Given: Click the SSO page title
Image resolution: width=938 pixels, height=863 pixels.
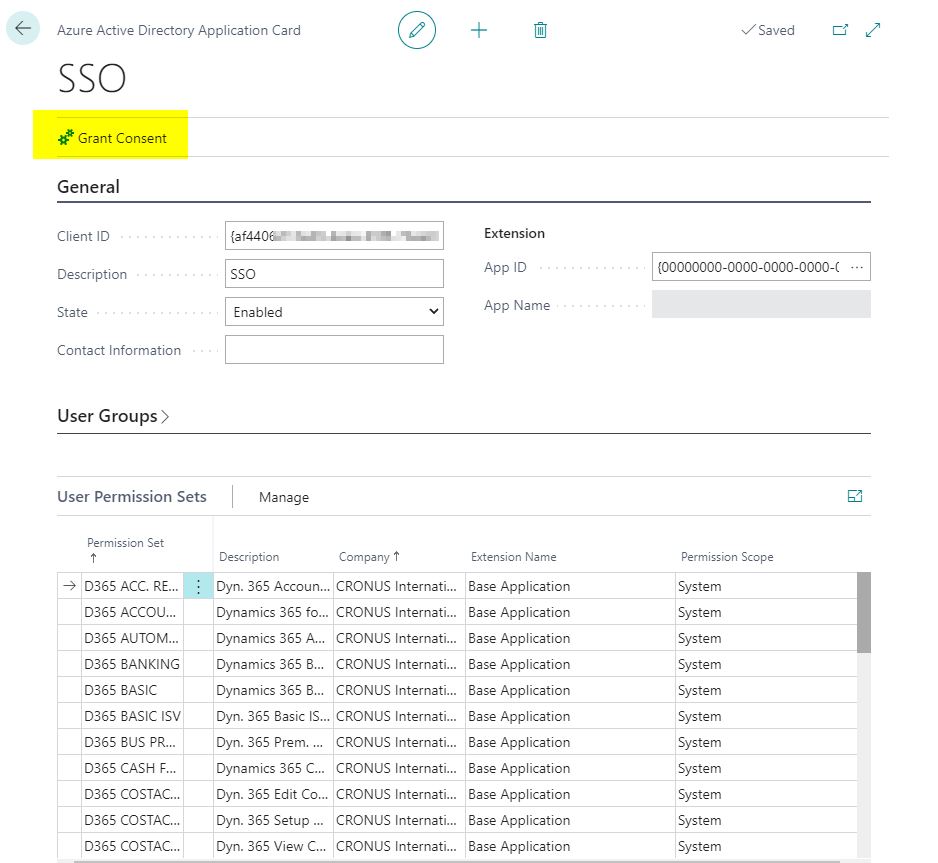Looking at the screenshot, I should (x=92, y=78).
